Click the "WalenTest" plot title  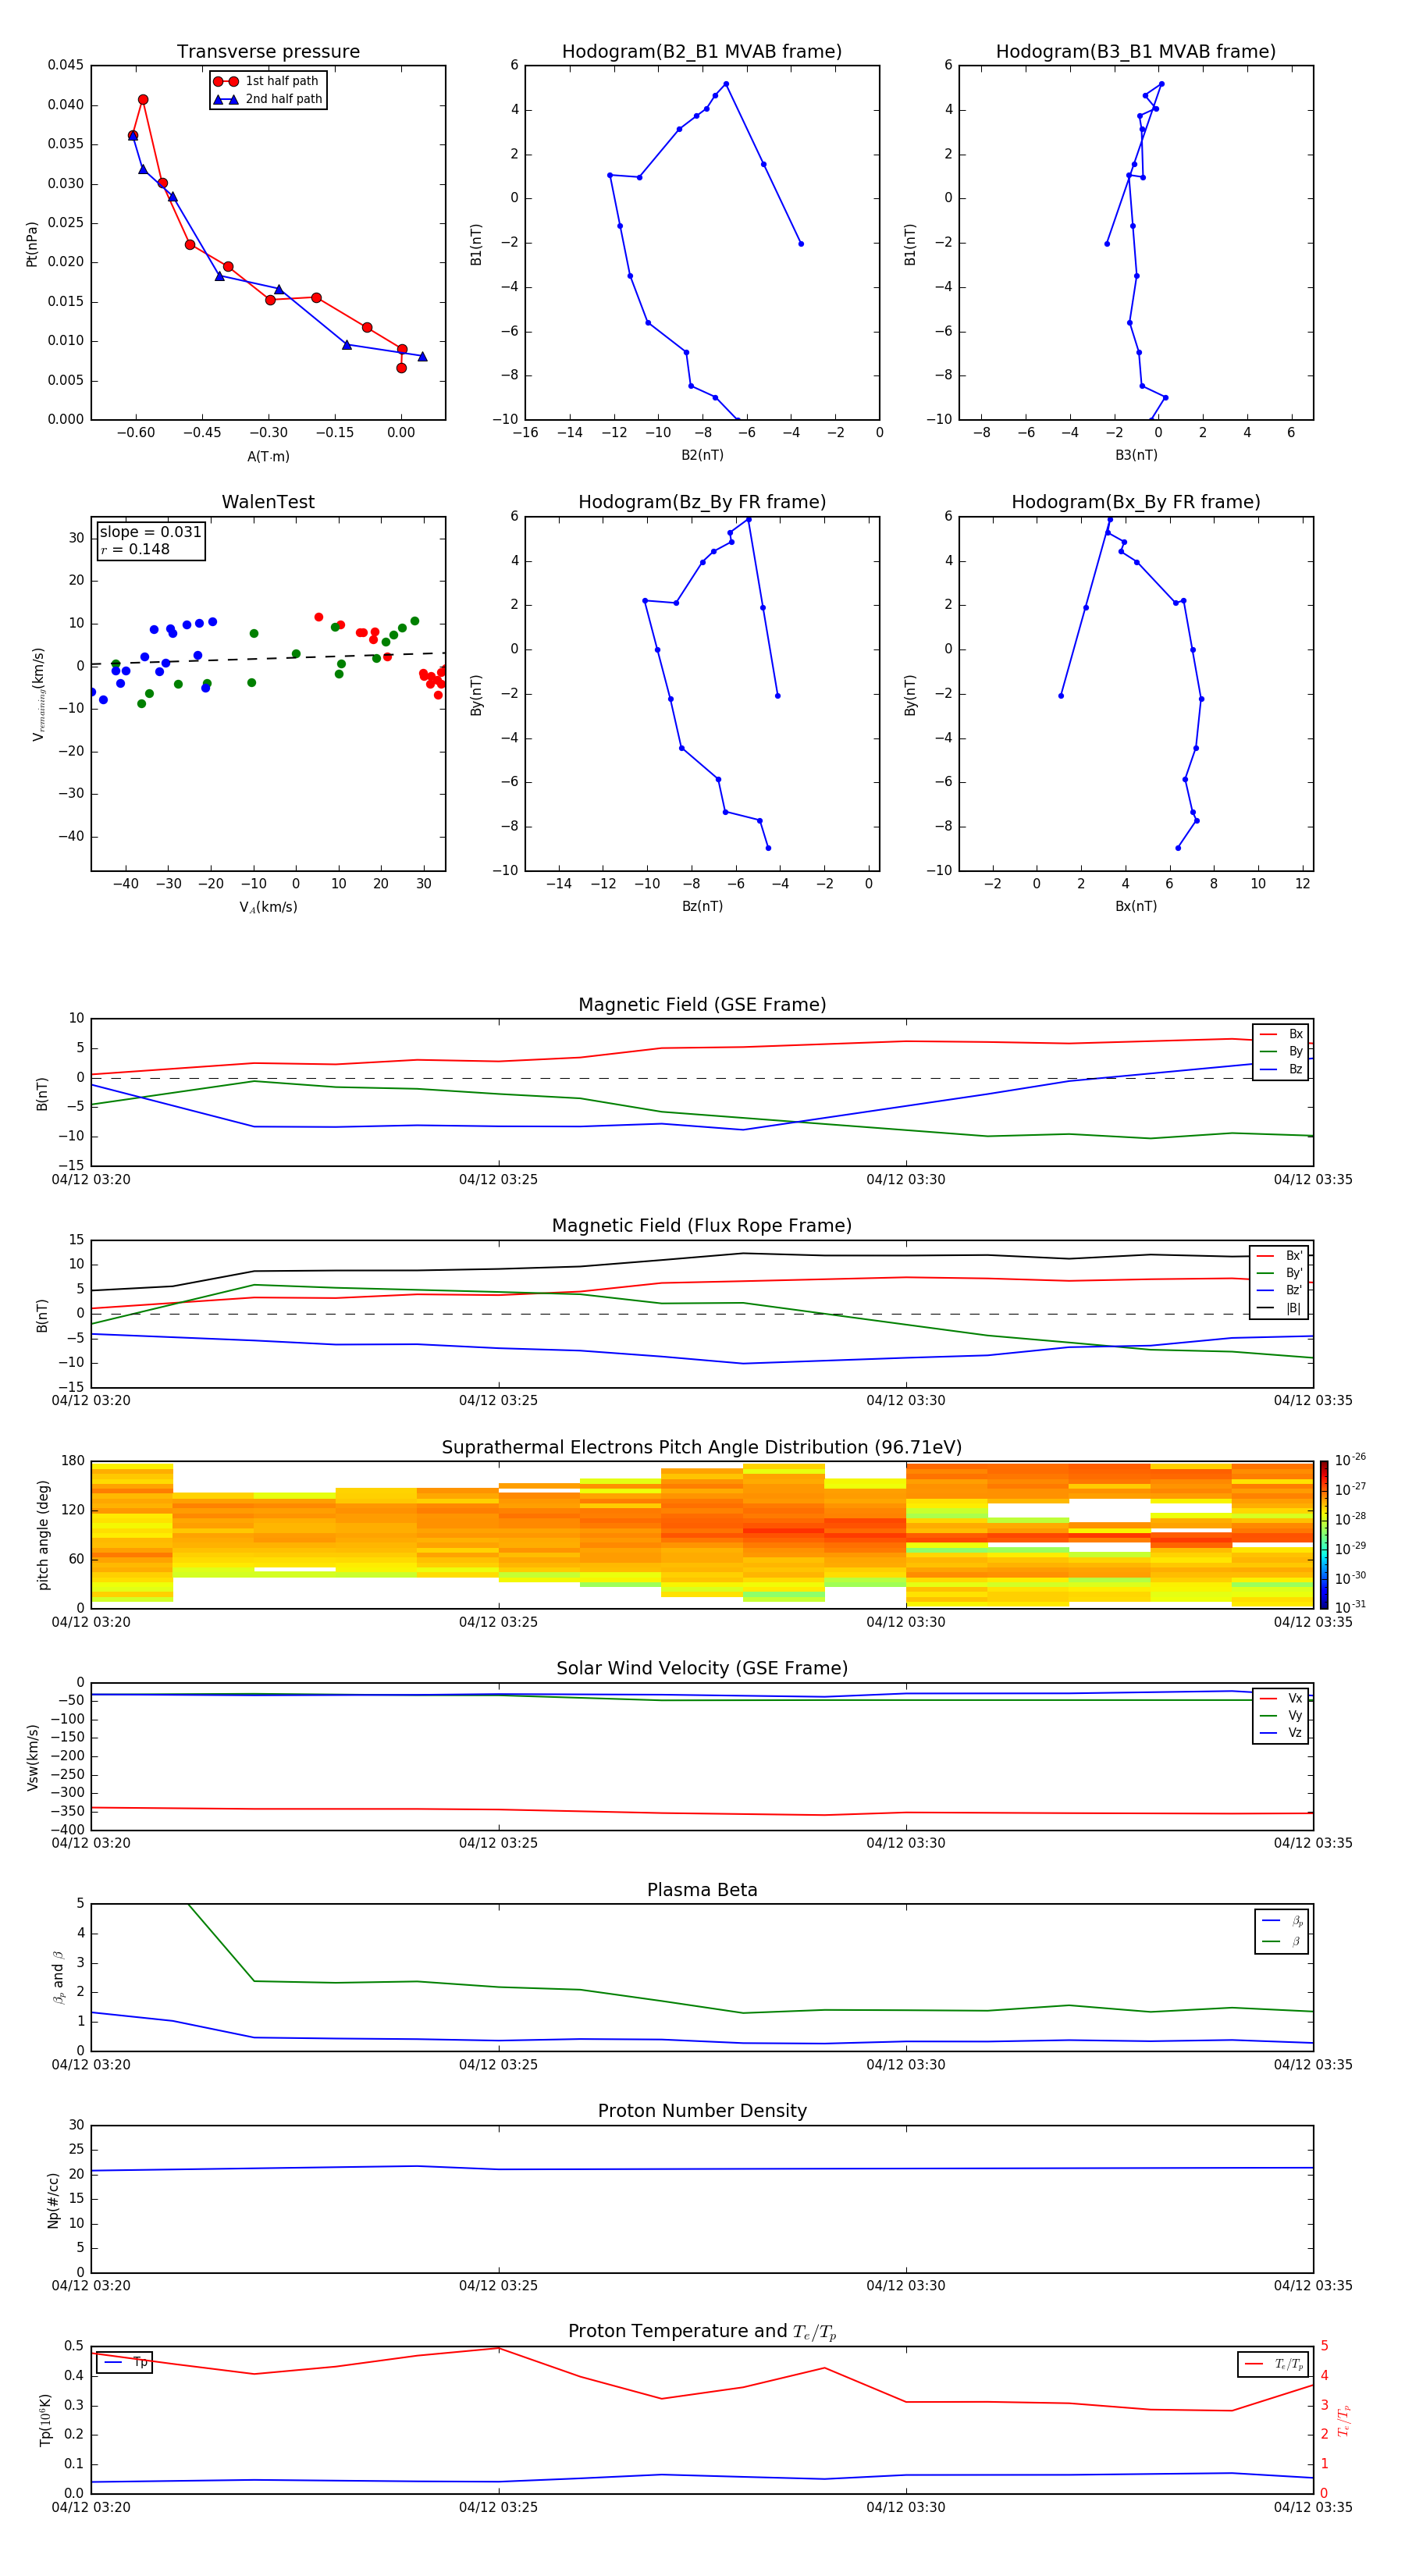click(268, 502)
